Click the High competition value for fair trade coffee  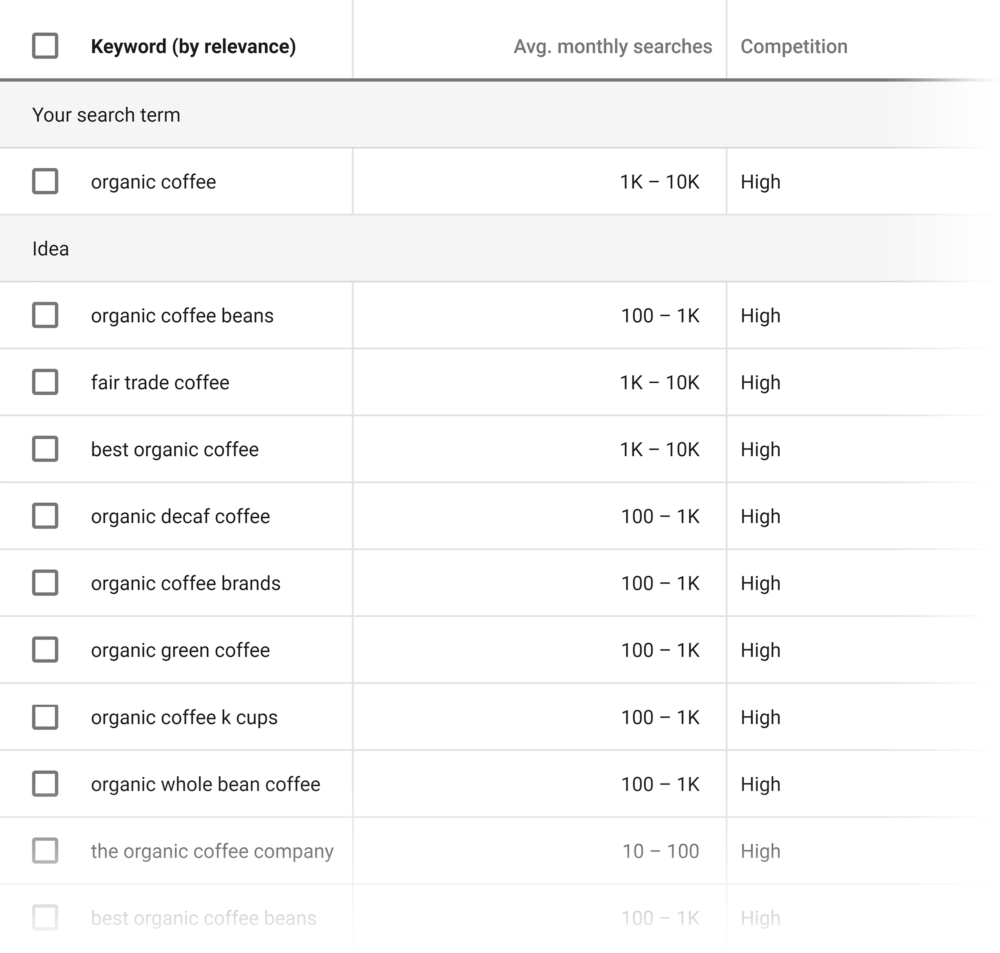[x=760, y=382]
